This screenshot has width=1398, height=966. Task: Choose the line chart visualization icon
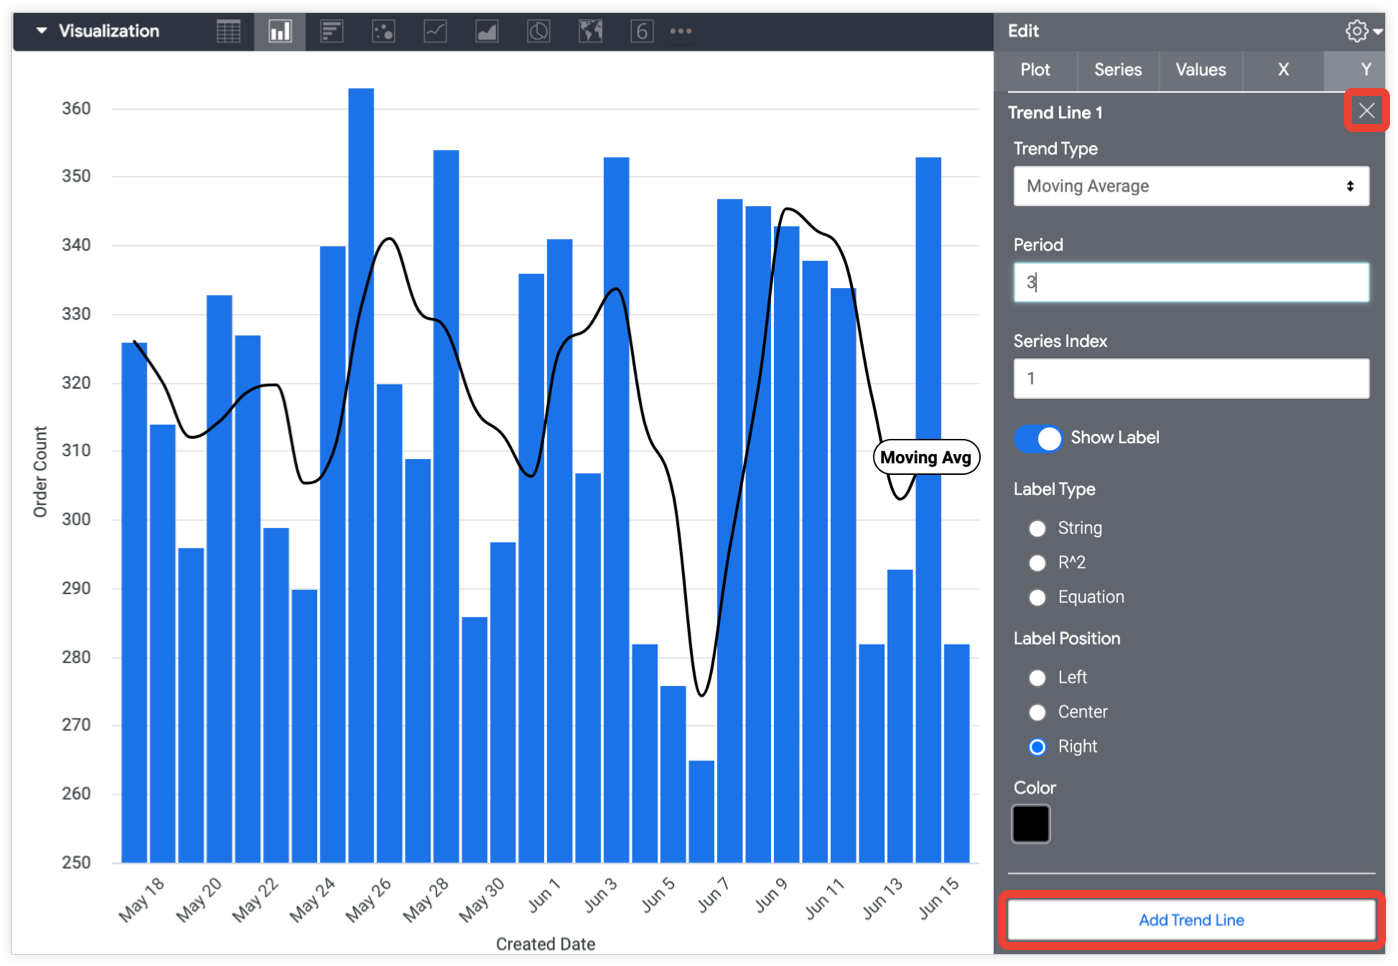pyautogui.click(x=435, y=31)
